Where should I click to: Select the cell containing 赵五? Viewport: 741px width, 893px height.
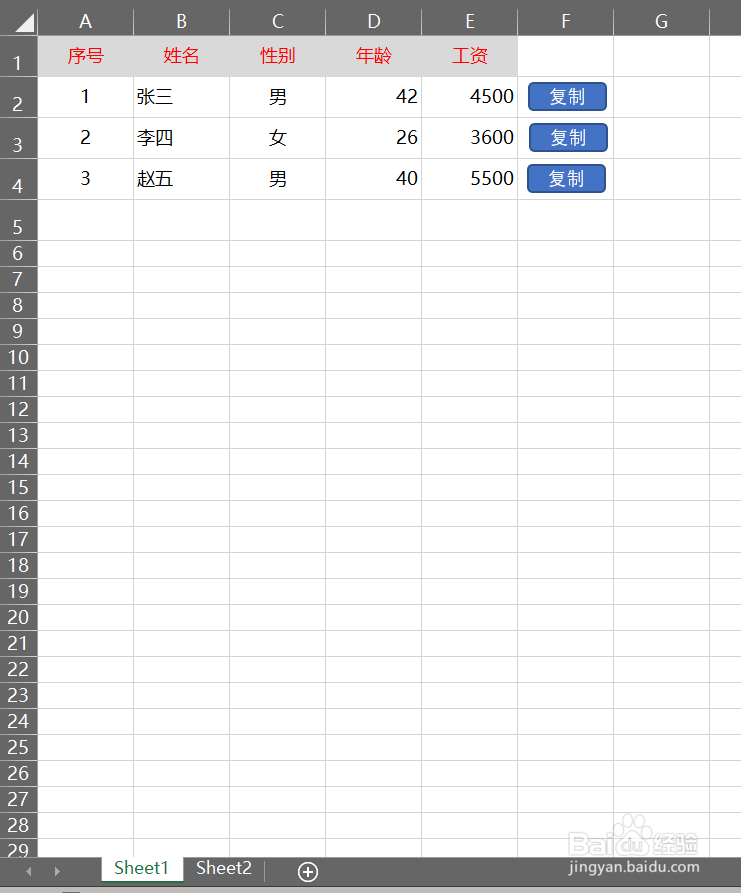pos(182,179)
